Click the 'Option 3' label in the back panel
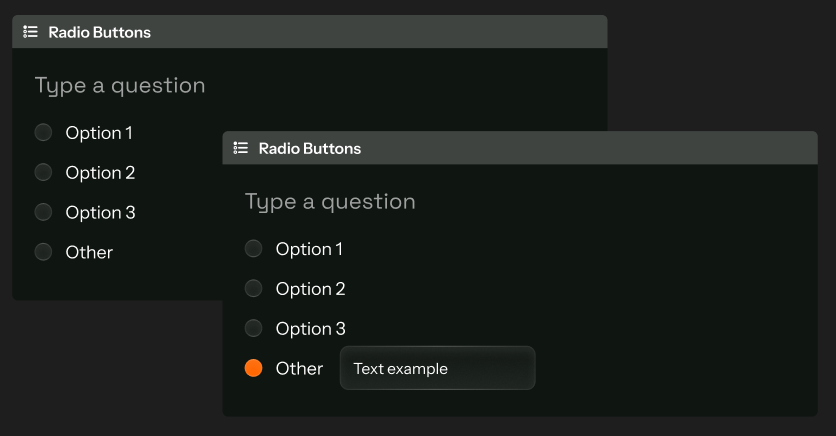 click(x=100, y=212)
